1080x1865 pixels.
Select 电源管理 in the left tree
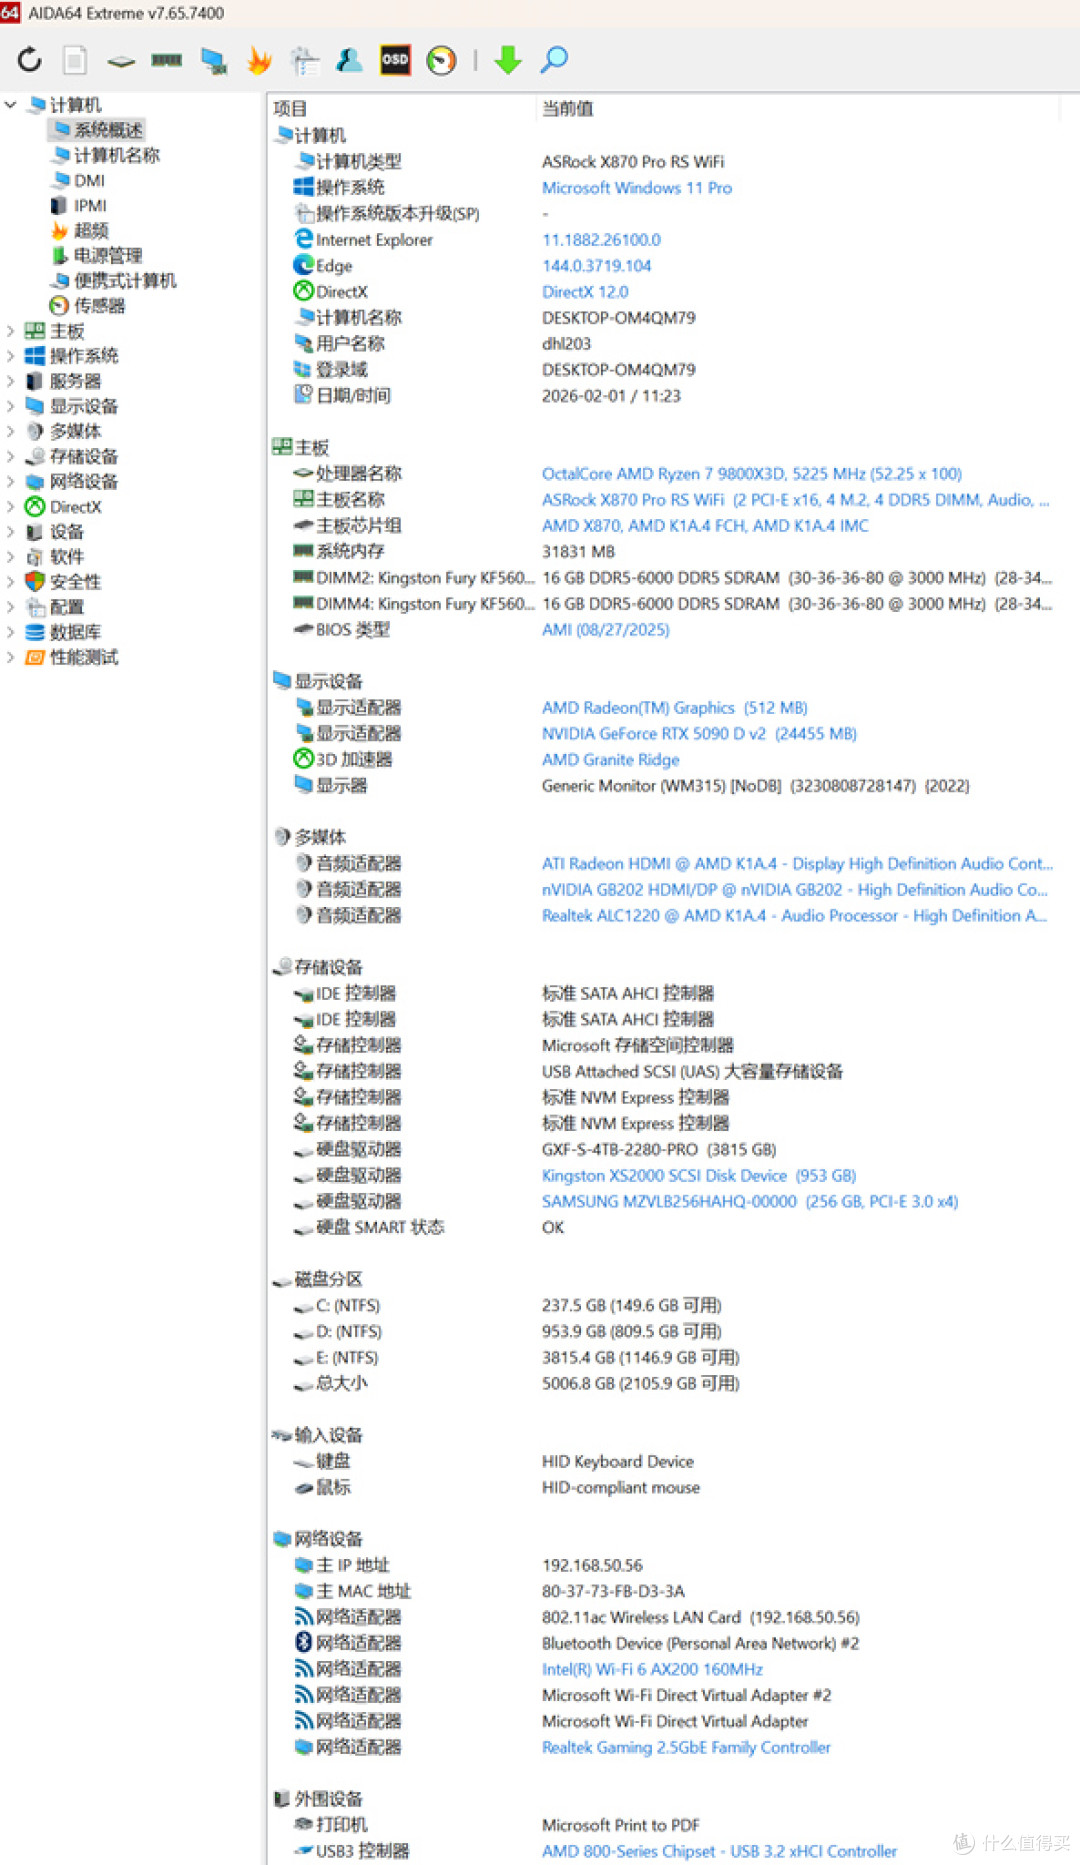97,255
